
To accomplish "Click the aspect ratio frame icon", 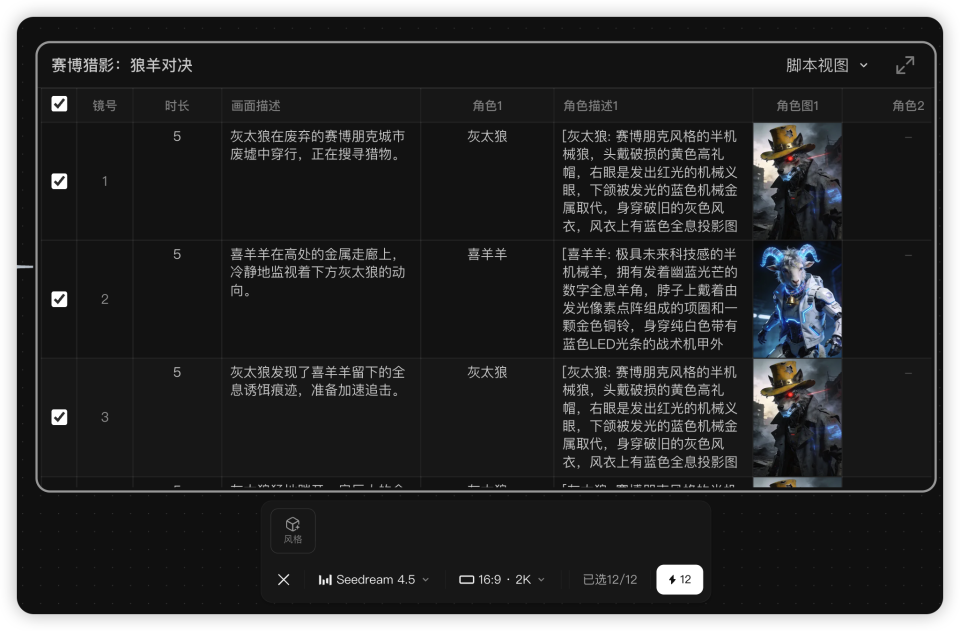I will pyautogui.click(x=466, y=579).
